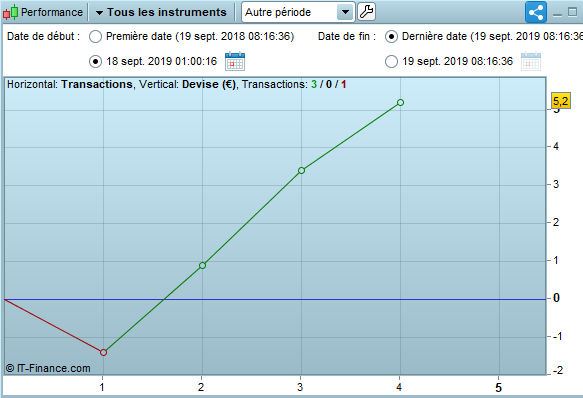Image resolution: width=583 pixels, height=398 pixels.
Task: Click data point at transaction 3
Action: coord(302,170)
